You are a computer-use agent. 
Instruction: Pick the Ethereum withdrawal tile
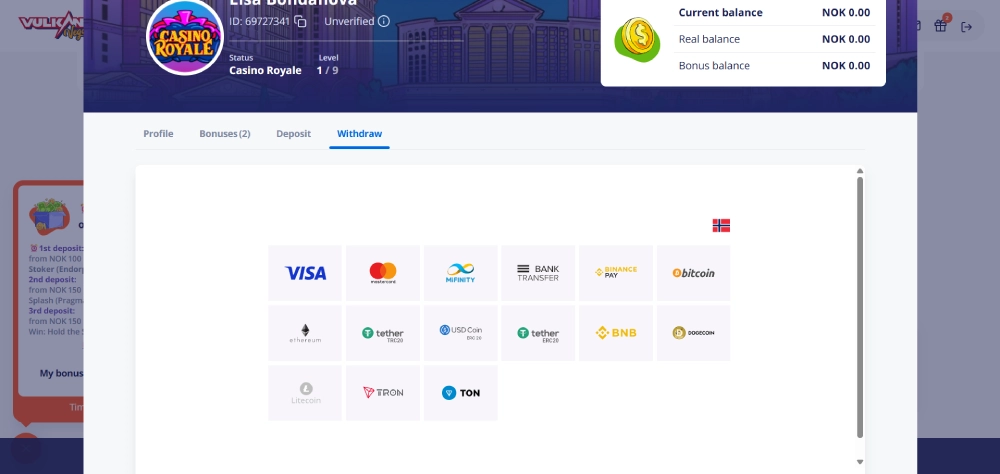305,333
